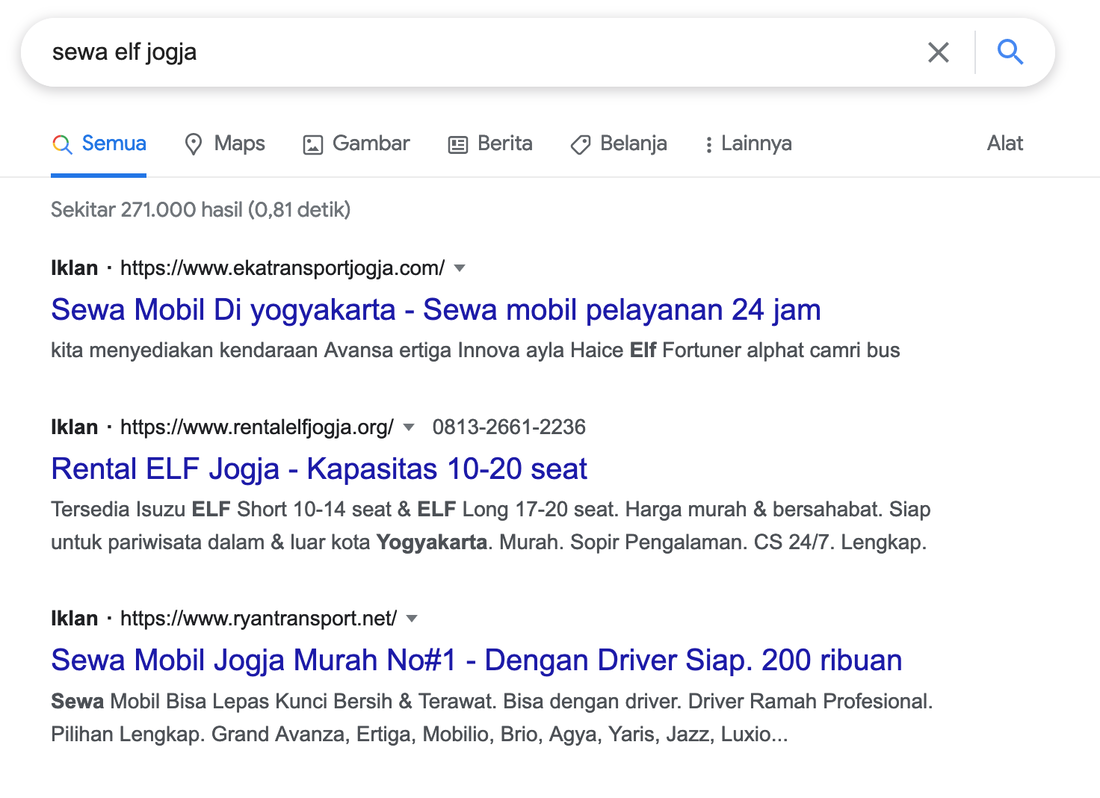Switch to the Belanja tab
1100x798 pixels.
click(633, 144)
